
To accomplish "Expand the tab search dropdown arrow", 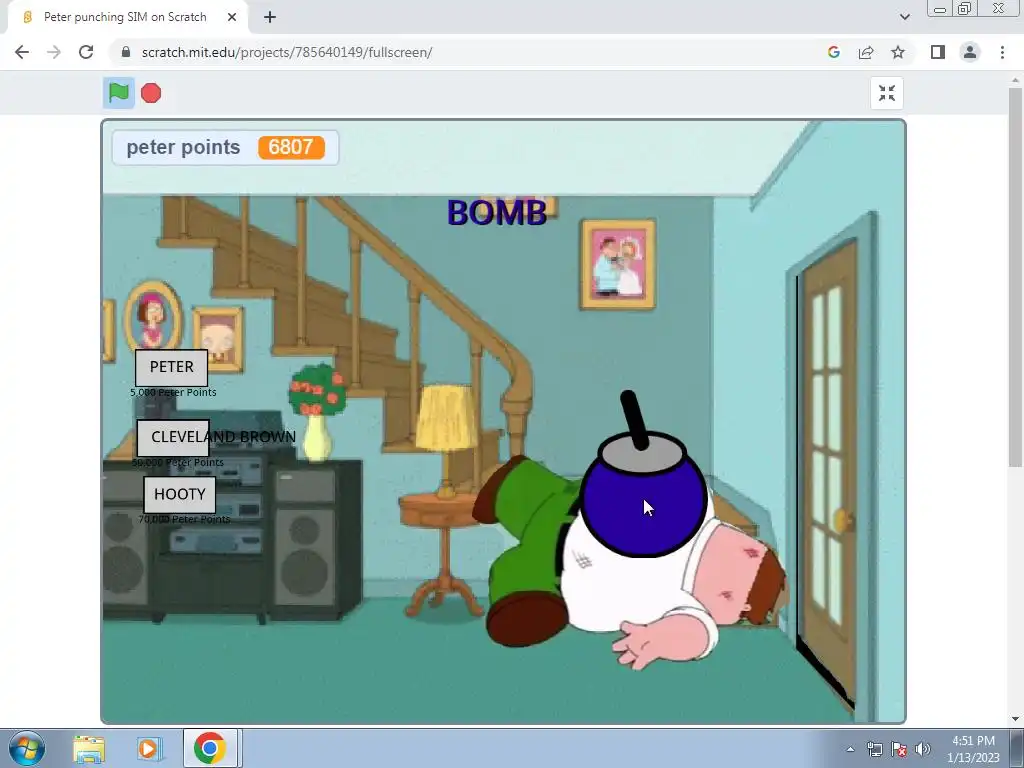I will tap(904, 17).
